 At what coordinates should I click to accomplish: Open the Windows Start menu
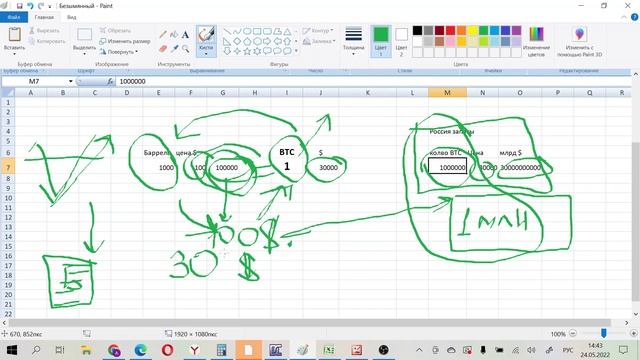tap(12, 350)
